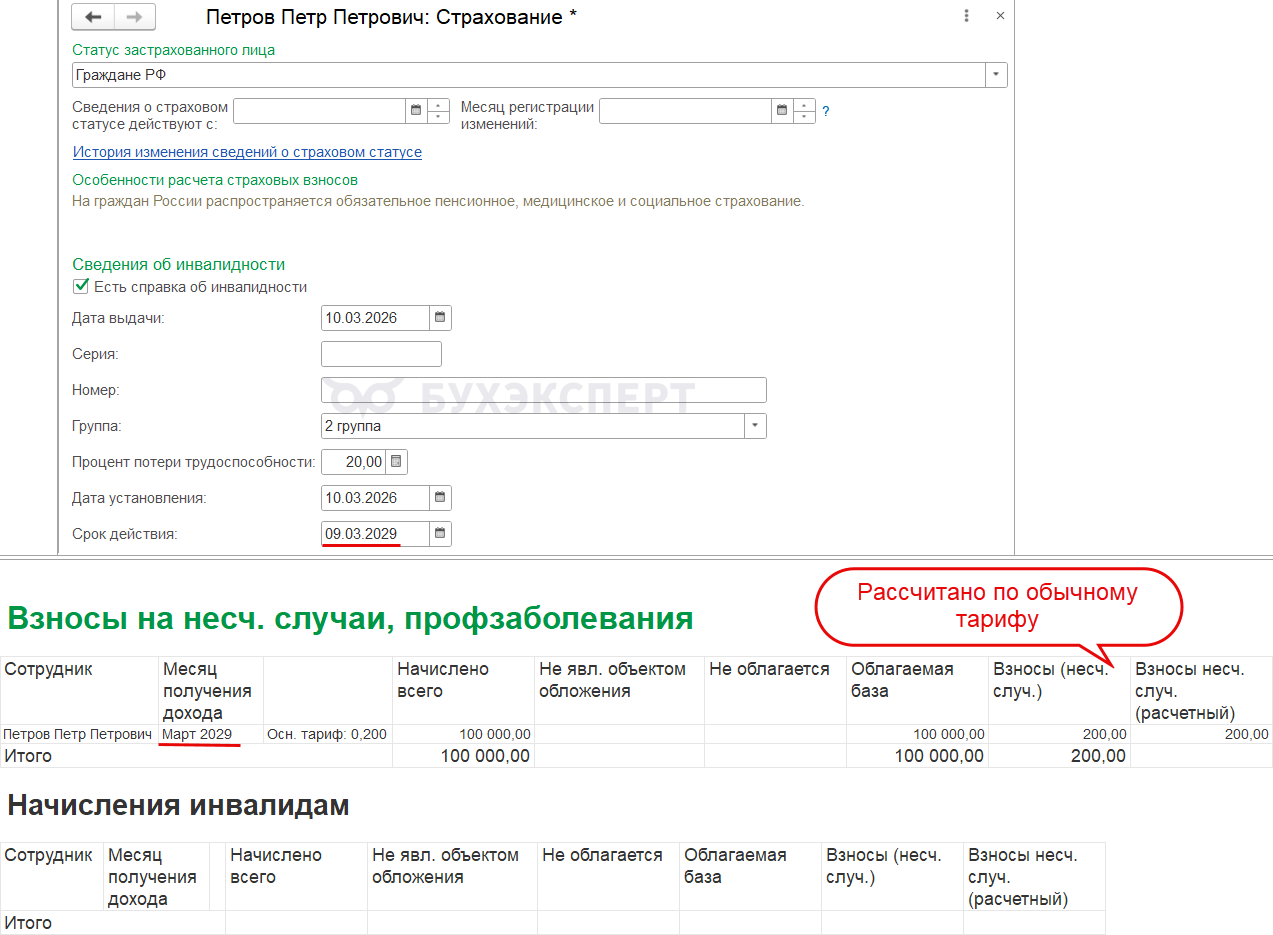The image size is (1273, 935).
Task: Select the Осн. тариф: 0,200 cell
Action: (x=328, y=734)
